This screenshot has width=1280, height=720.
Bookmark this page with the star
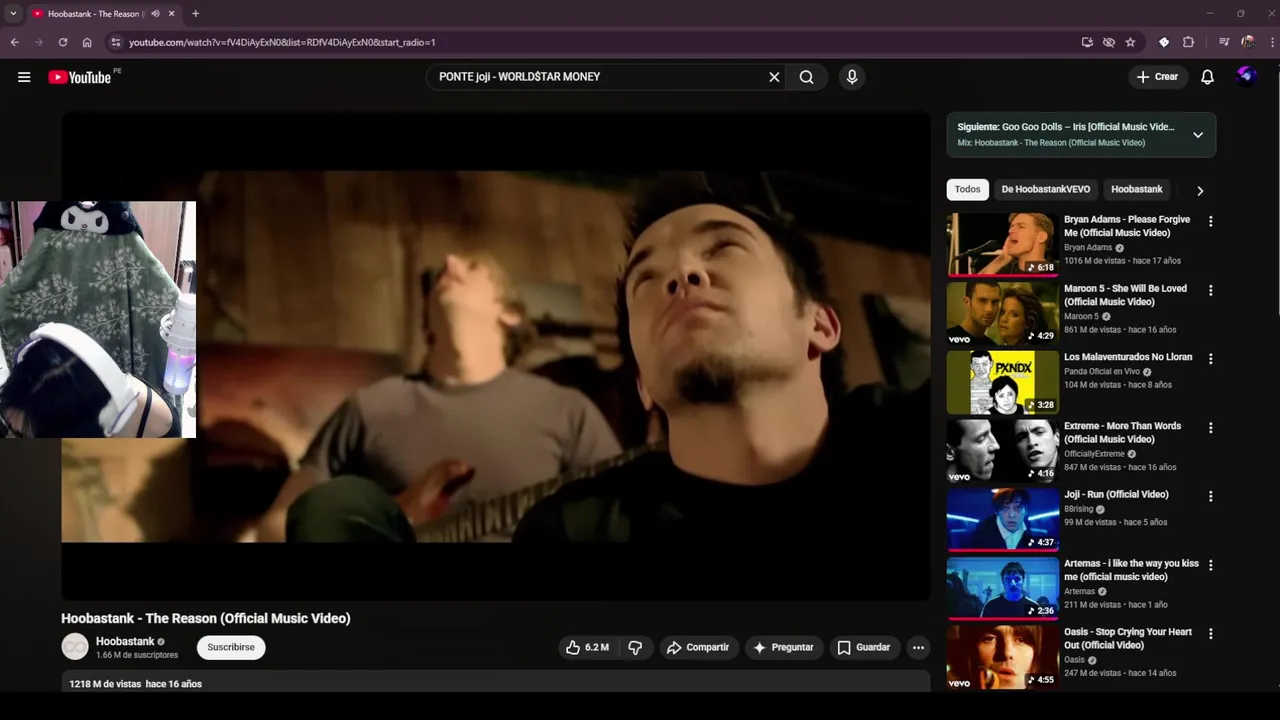(1130, 42)
